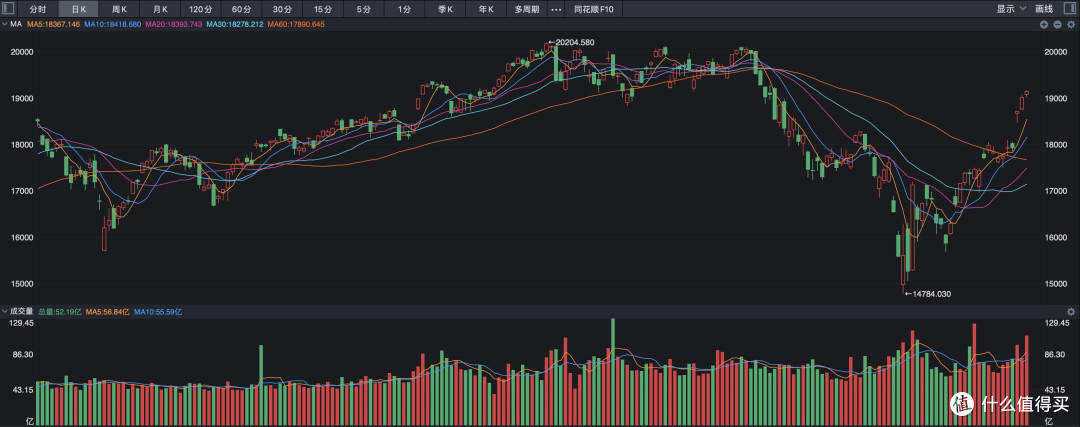Click the 14784.030 low price marker
Image resolution: width=1080 pixels, height=427 pixels.
[x=927, y=294]
